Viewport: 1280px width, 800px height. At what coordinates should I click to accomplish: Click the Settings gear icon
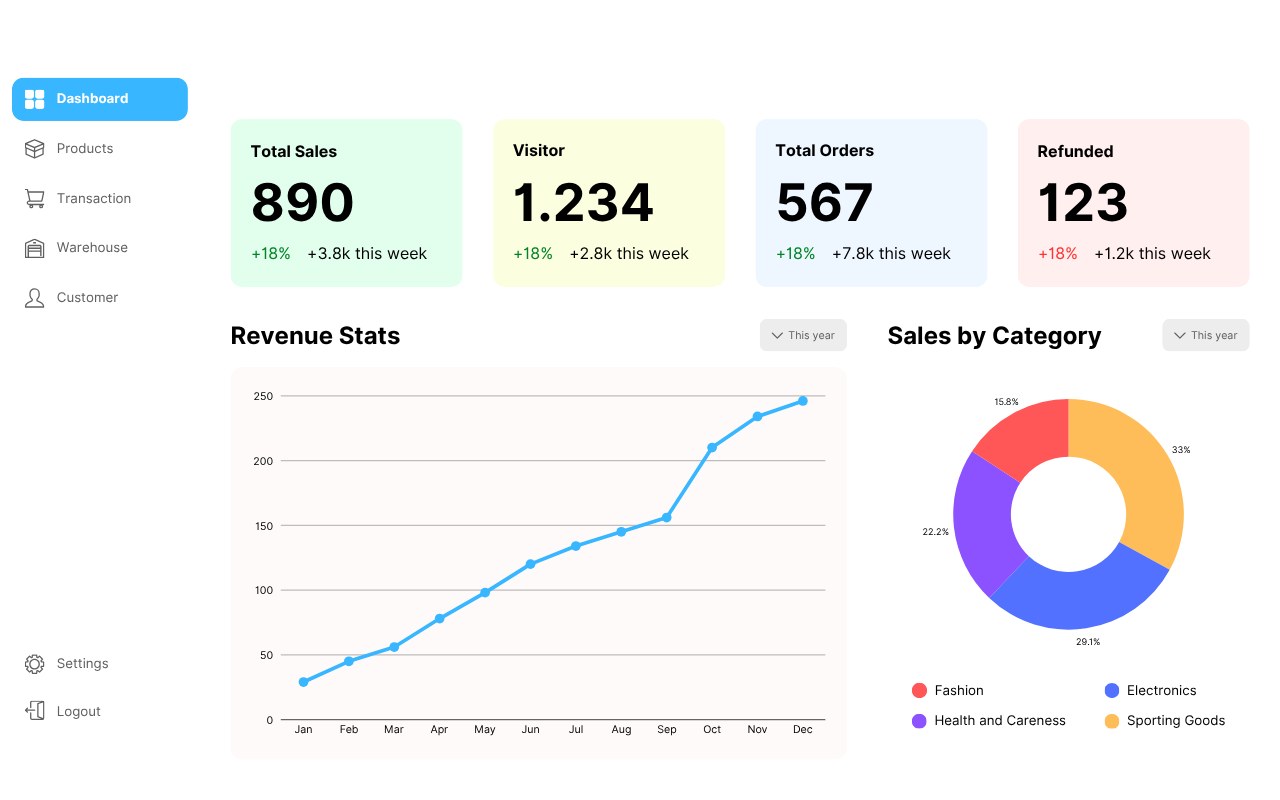tap(35, 664)
